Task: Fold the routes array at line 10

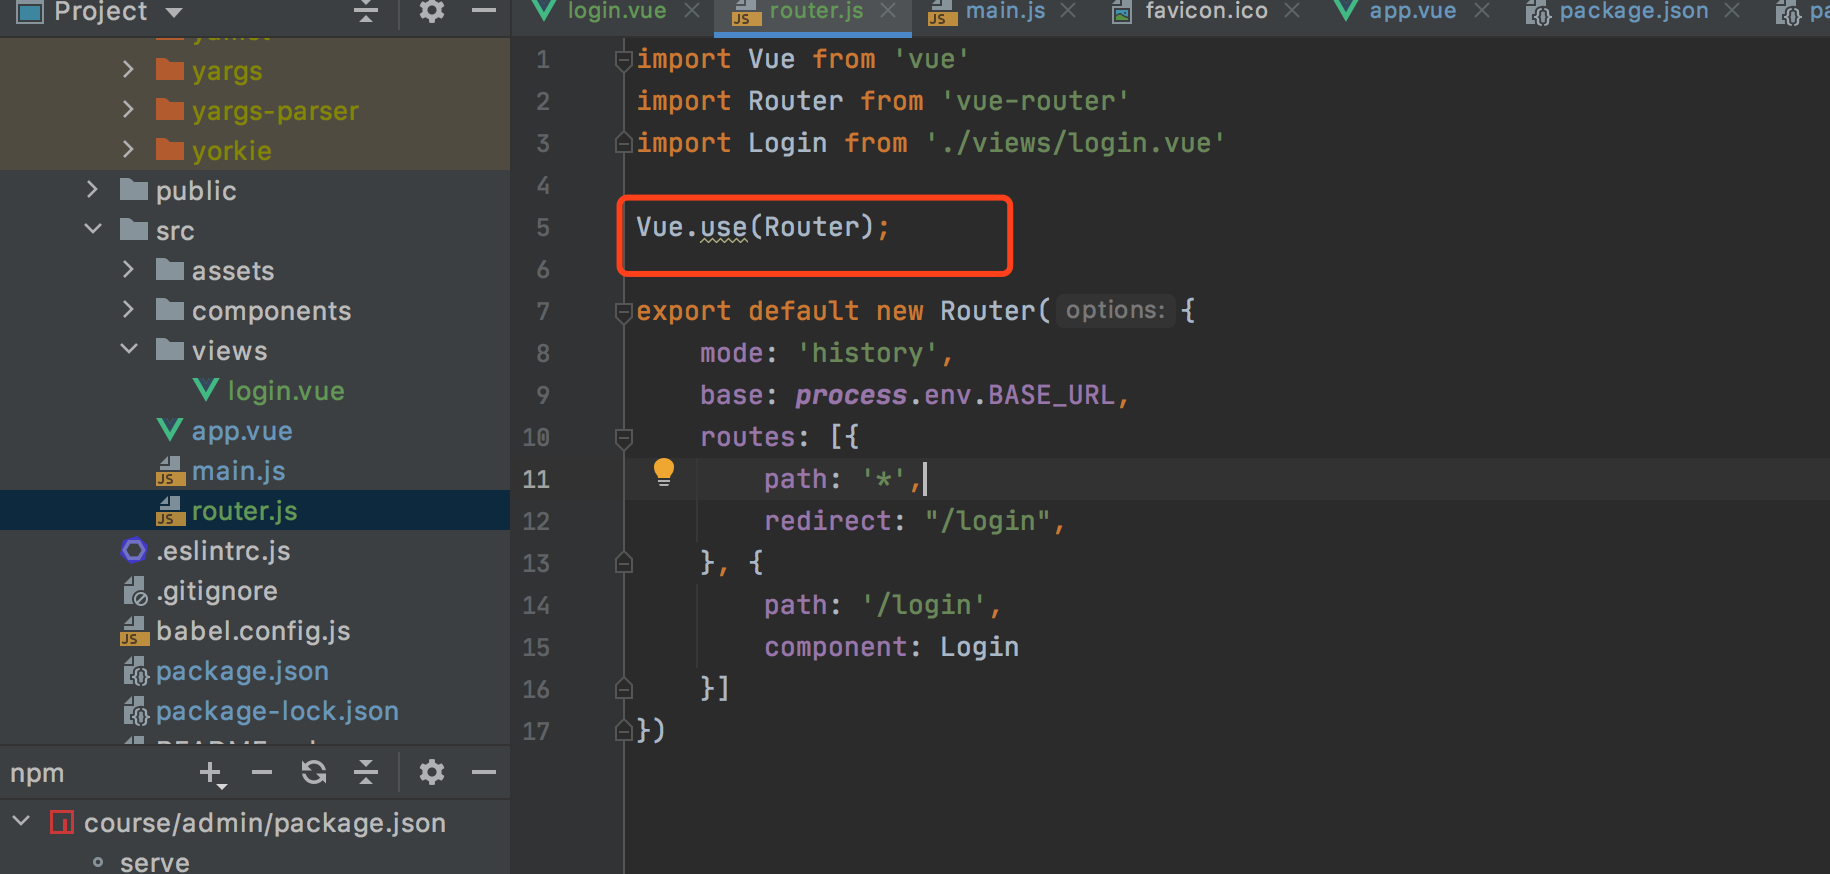Action: click(x=624, y=438)
